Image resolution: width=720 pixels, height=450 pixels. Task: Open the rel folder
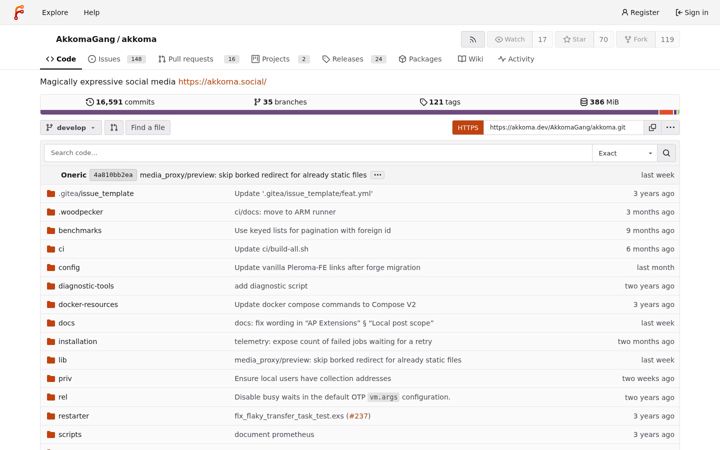click(62, 397)
